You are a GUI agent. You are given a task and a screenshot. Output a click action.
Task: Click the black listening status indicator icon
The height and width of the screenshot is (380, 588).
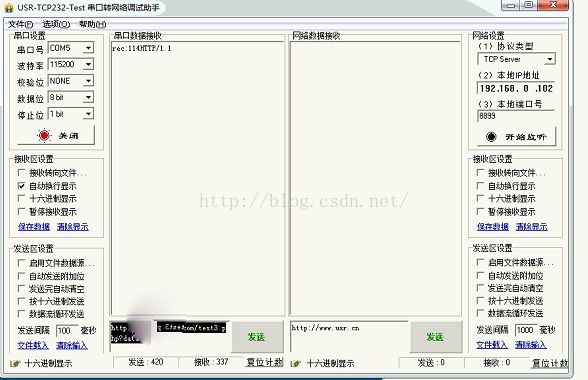pyautogui.click(x=491, y=137)
